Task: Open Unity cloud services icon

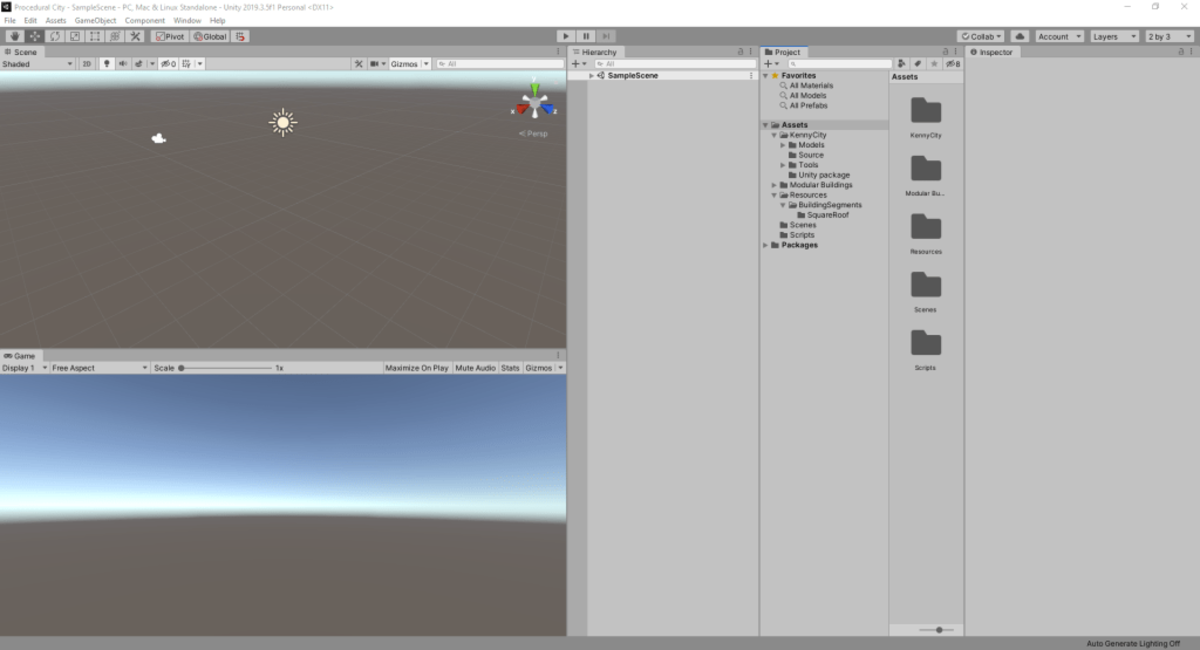Action: tap(1019, 36)
